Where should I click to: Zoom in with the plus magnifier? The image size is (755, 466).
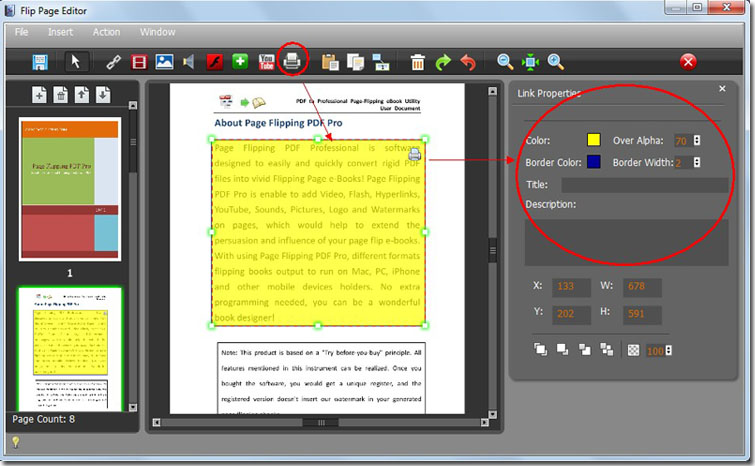click(x=555, y=62)
